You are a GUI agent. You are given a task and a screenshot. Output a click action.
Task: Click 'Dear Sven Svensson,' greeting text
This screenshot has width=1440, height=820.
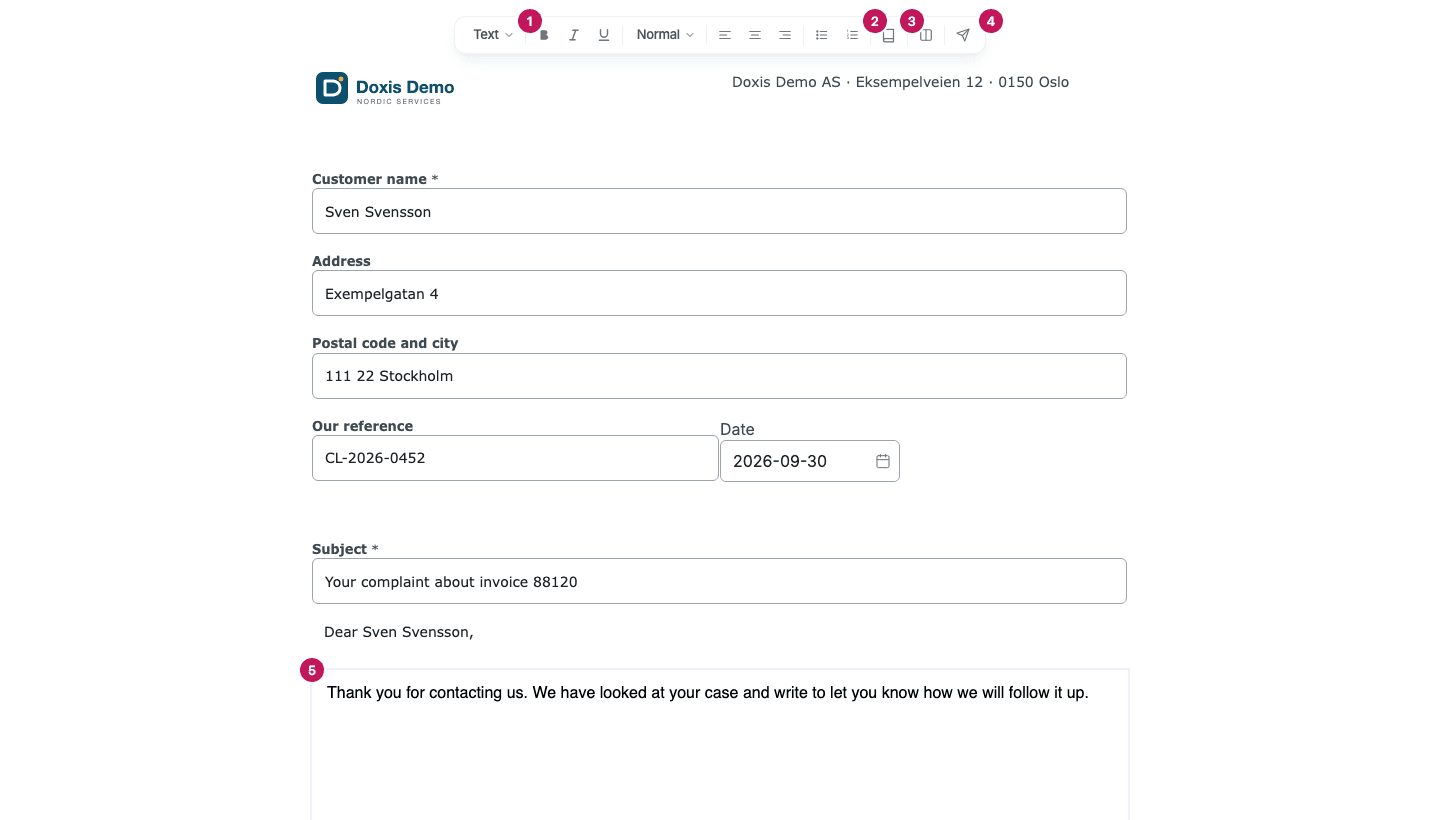(398, 632)
